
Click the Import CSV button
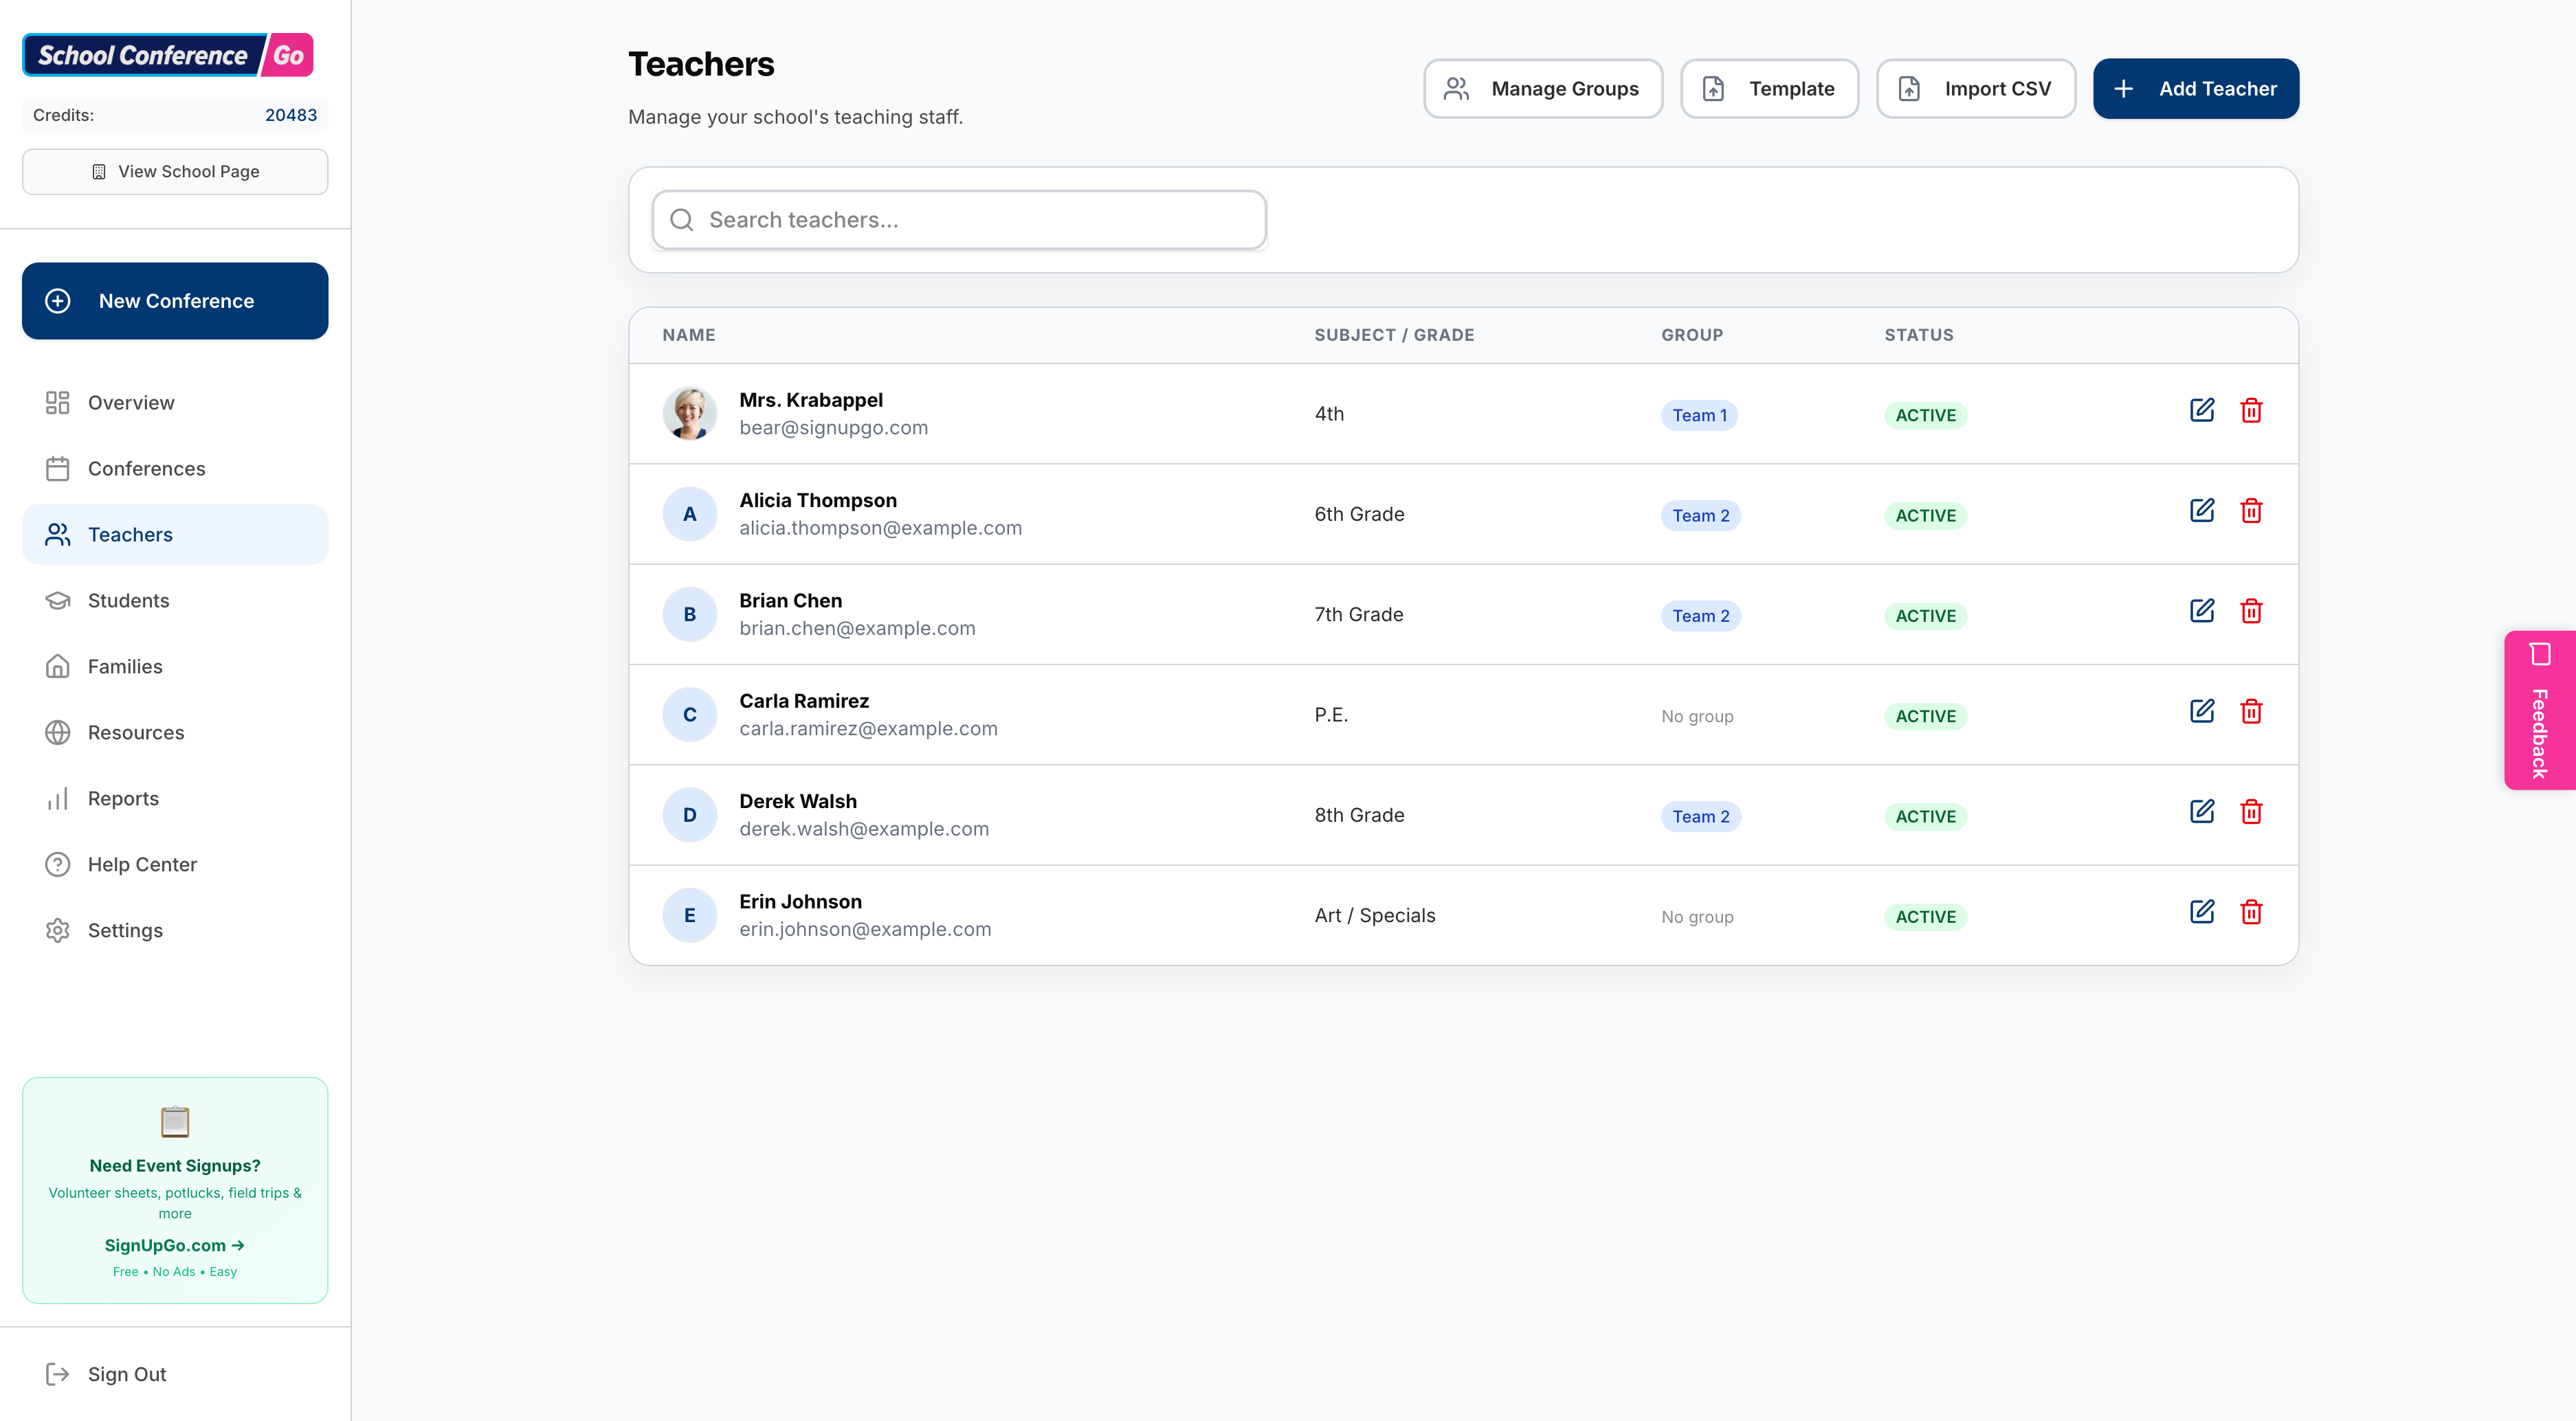point(1975,88)
